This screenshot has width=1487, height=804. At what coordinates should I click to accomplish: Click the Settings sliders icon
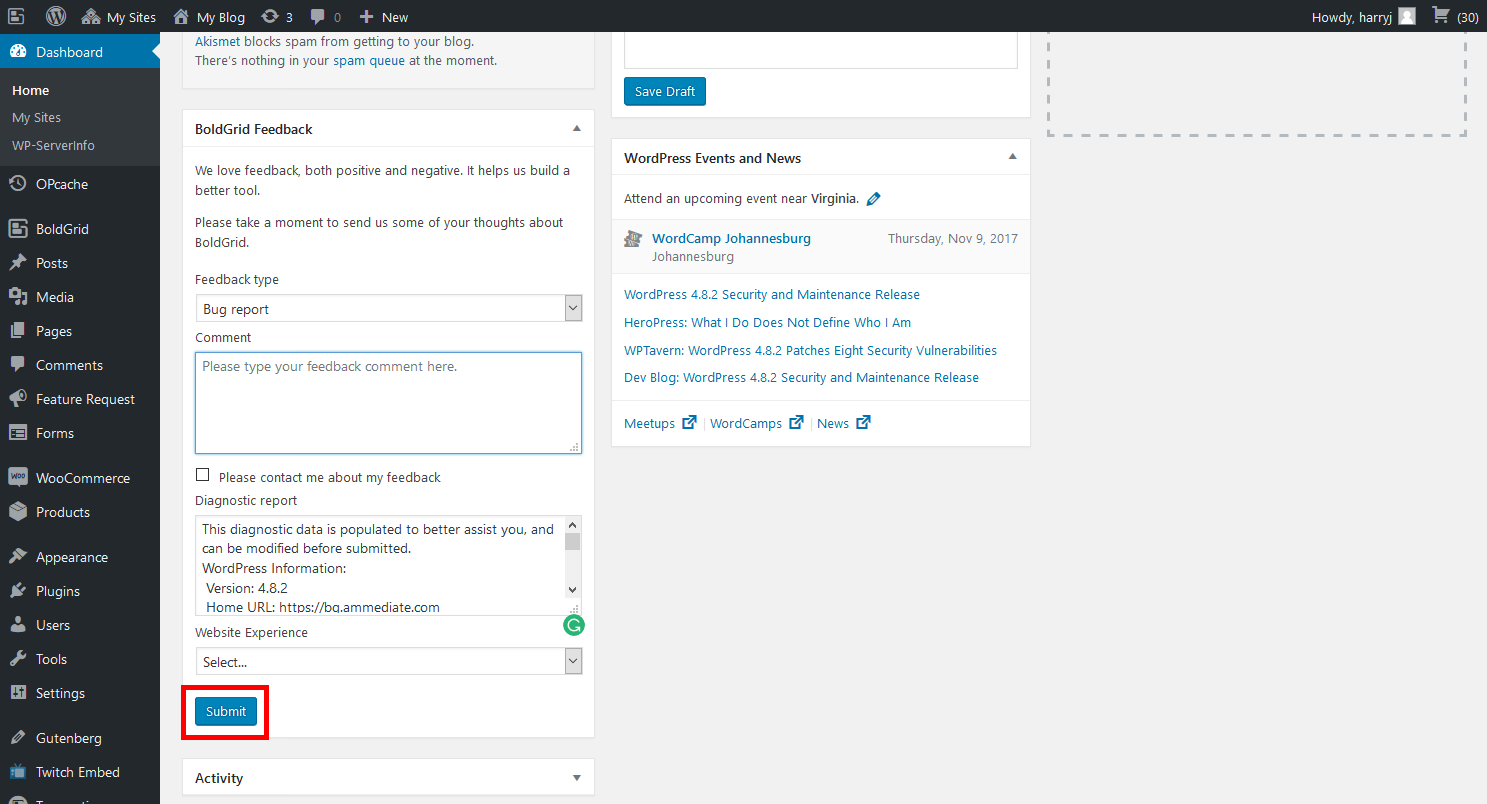18,693
